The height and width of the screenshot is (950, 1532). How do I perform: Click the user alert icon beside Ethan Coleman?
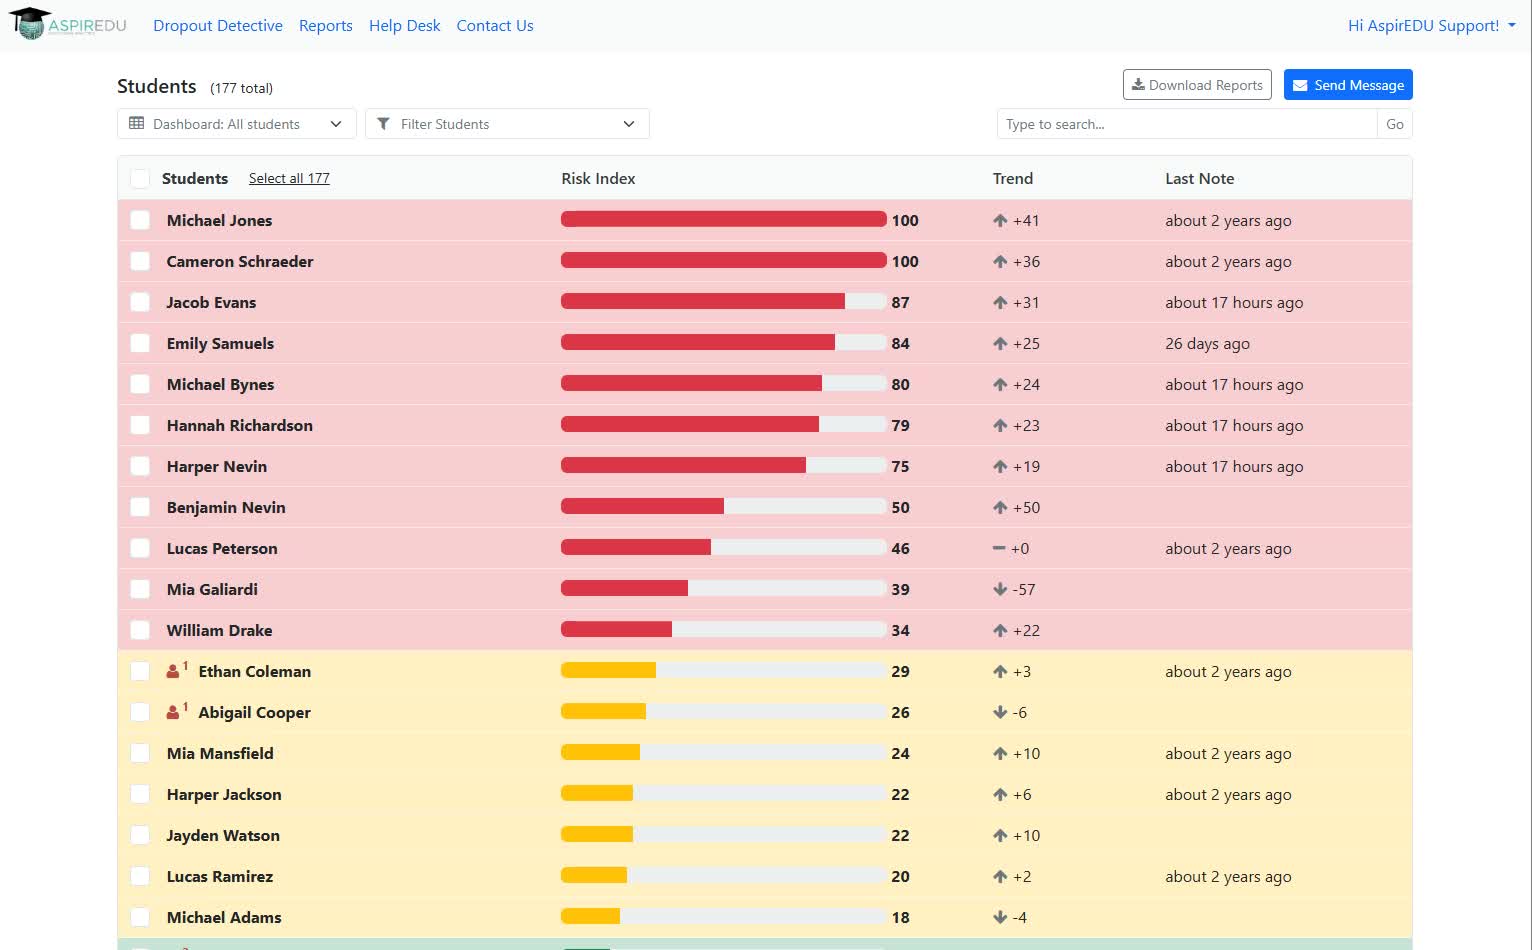[175, 670]
